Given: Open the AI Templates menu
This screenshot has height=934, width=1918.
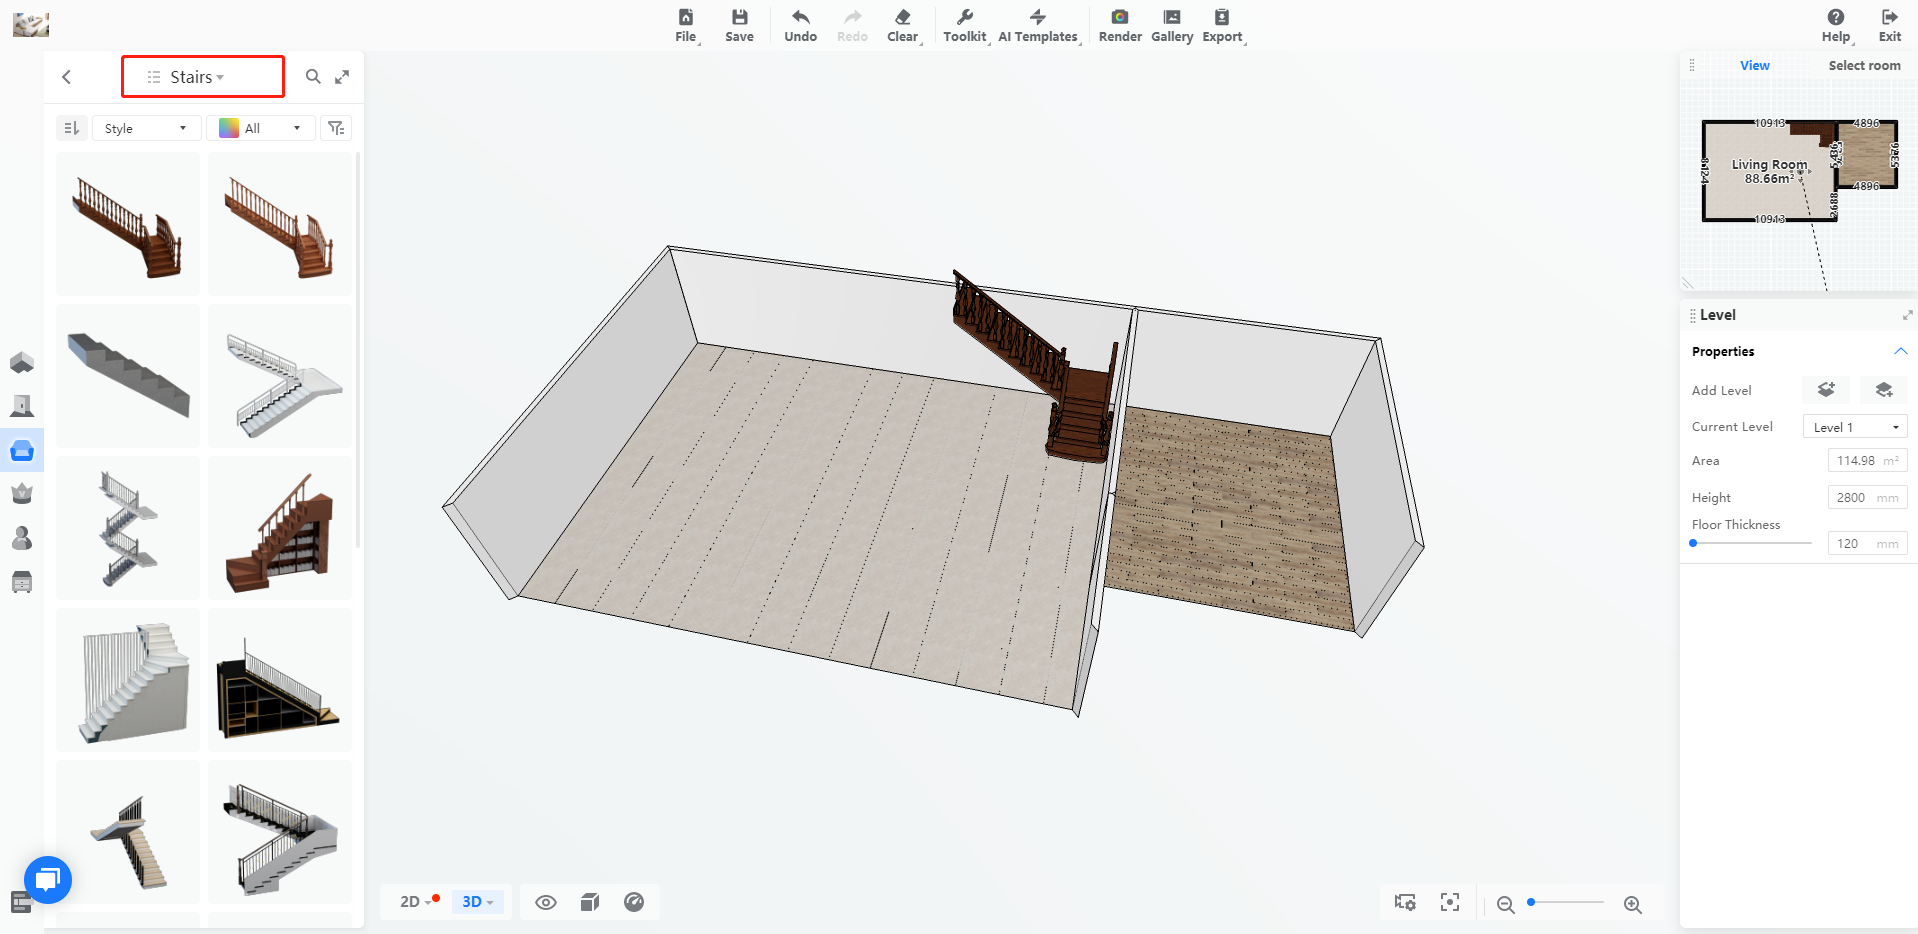Looking at the screenshot, I should (1039, 26).
